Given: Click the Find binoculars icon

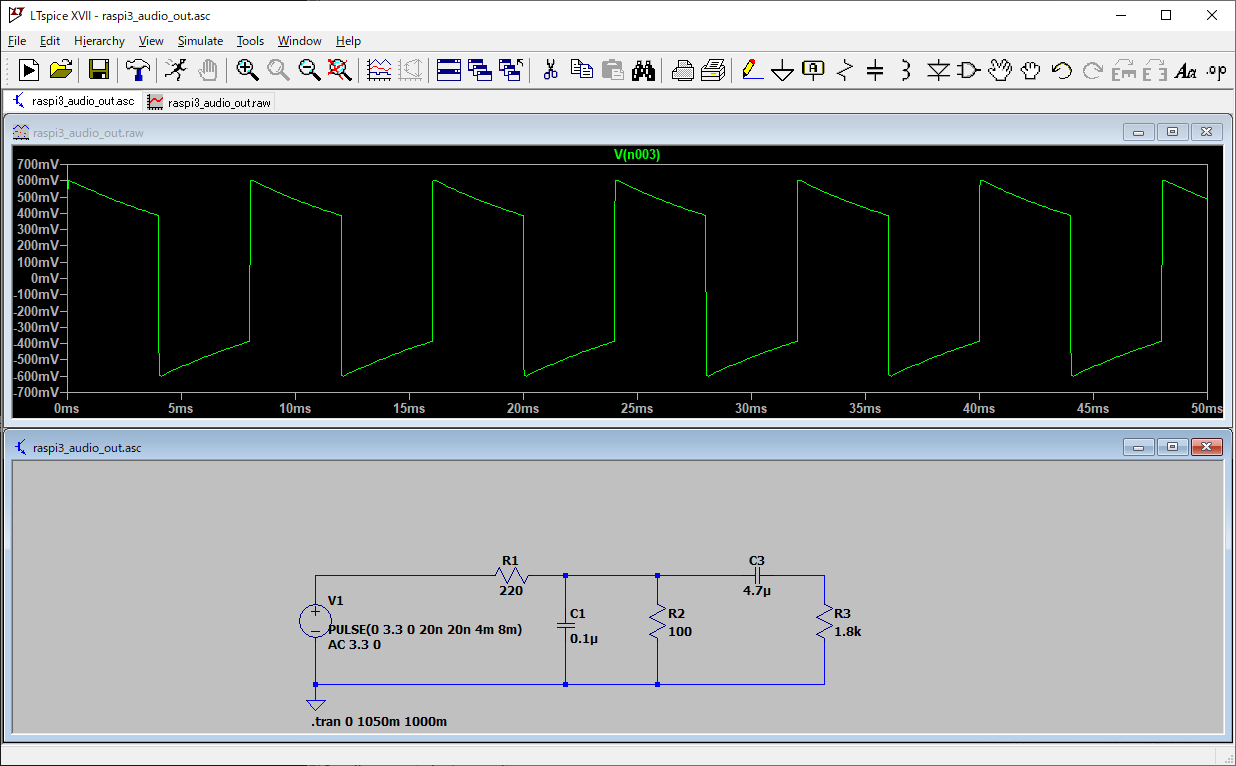Looking at the screenshot, I should click(643, 70).
